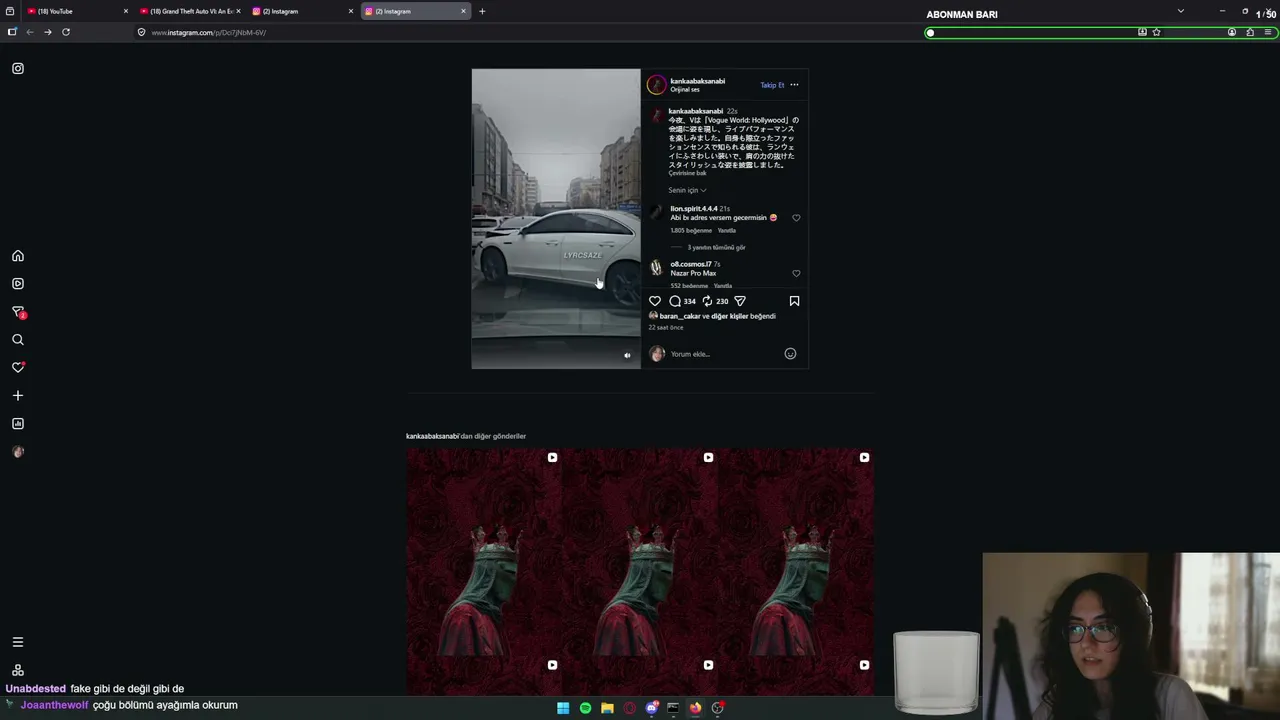Open the browser application menu
The height and width of the screenshot is (720, 1280).
[1268, 32]
